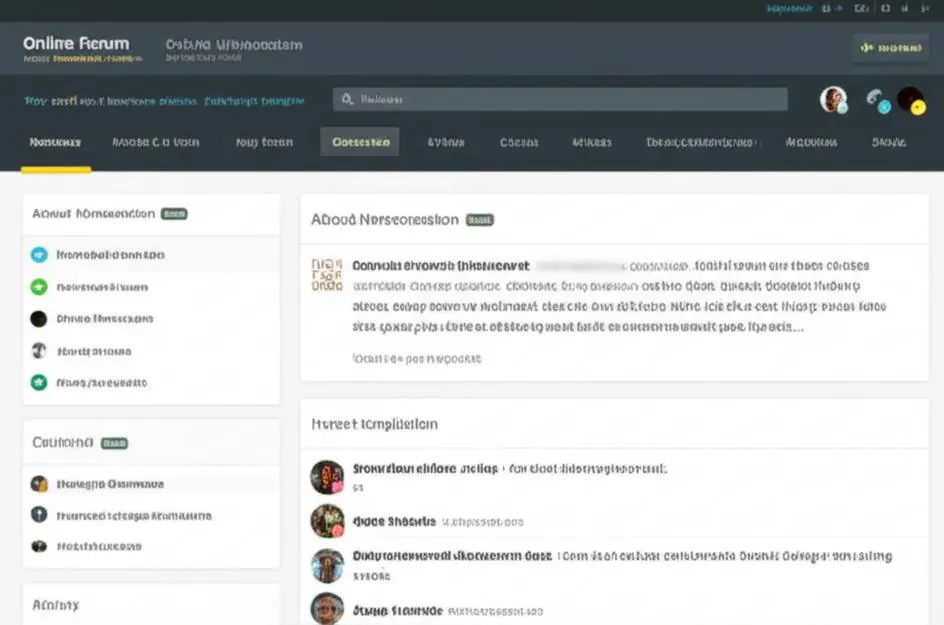This screenshot has width=944, height=625.
Task: Click into the header search field
Action: 560,99
